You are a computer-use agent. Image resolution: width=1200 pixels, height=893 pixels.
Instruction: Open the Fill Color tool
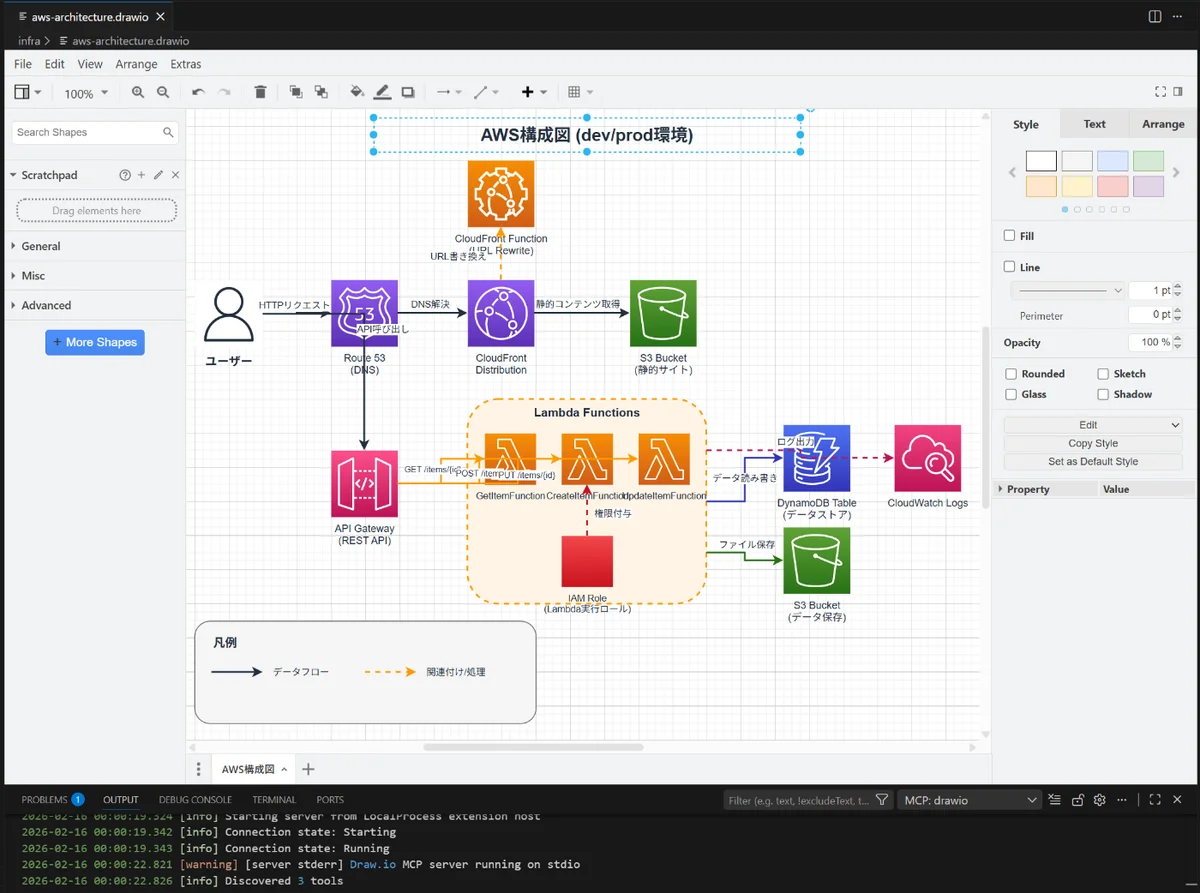[356, 91]
